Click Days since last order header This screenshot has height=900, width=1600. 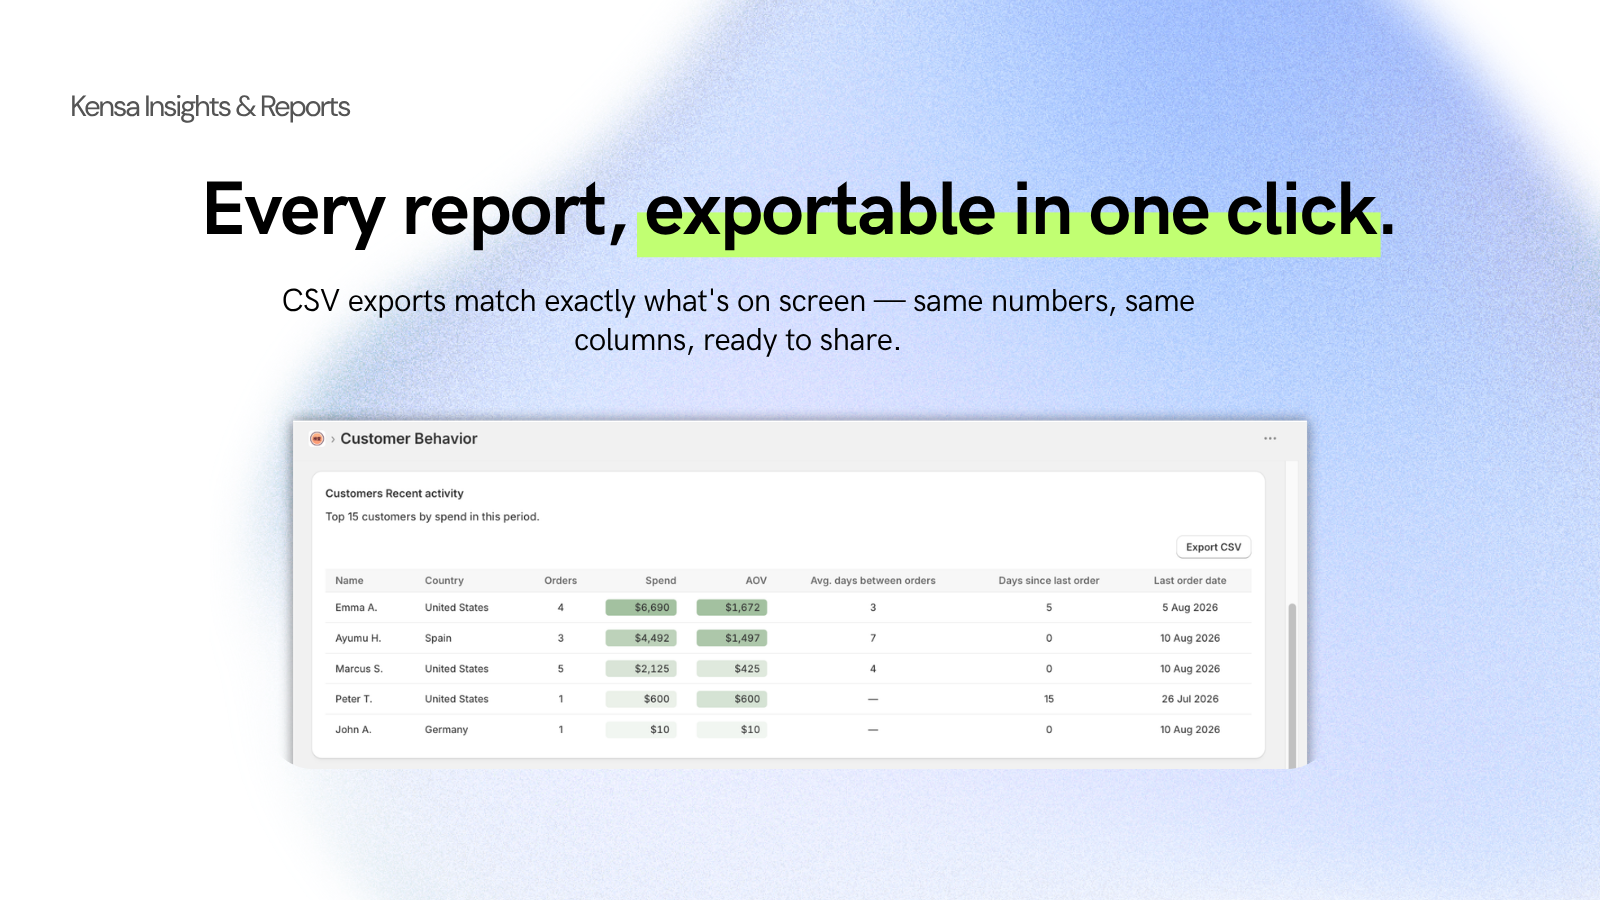(1049, 580)
